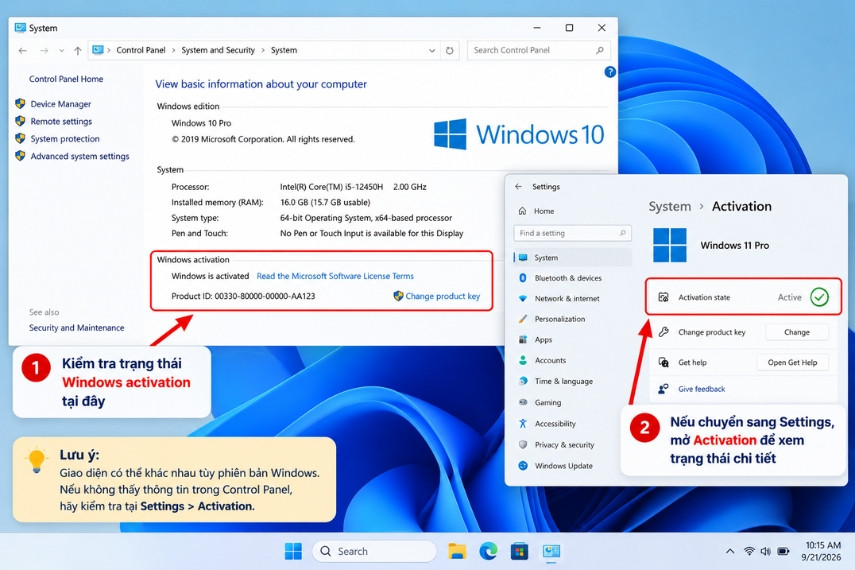The image size is (855, 570).
Task: Open Advanced system settings
Action: [x=80, y=156]
